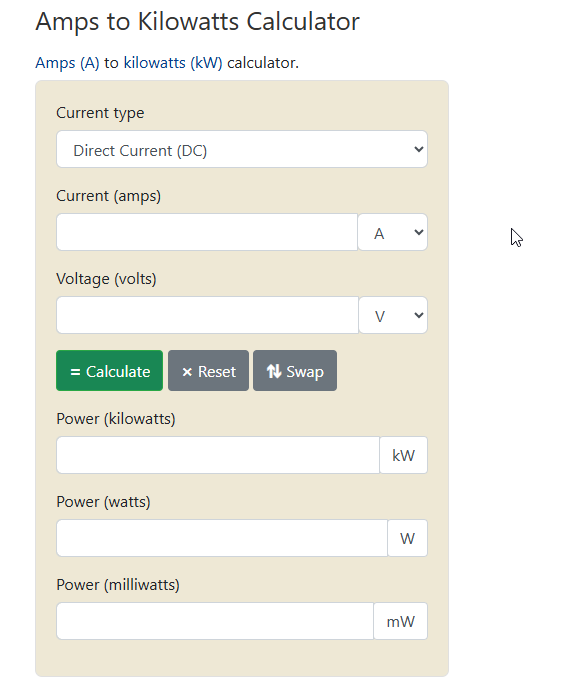Follow the Amps (A) link
This screenshot has width=569, height=688.
click(67, 63)
